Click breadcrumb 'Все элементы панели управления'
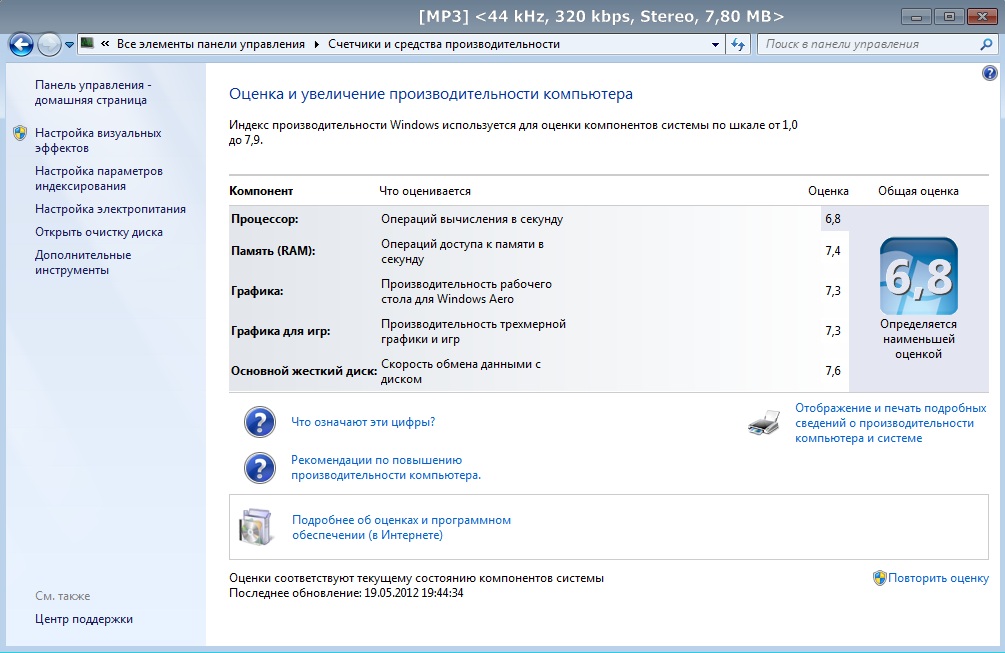1005x653 pixels. click(x=211, y=44)
